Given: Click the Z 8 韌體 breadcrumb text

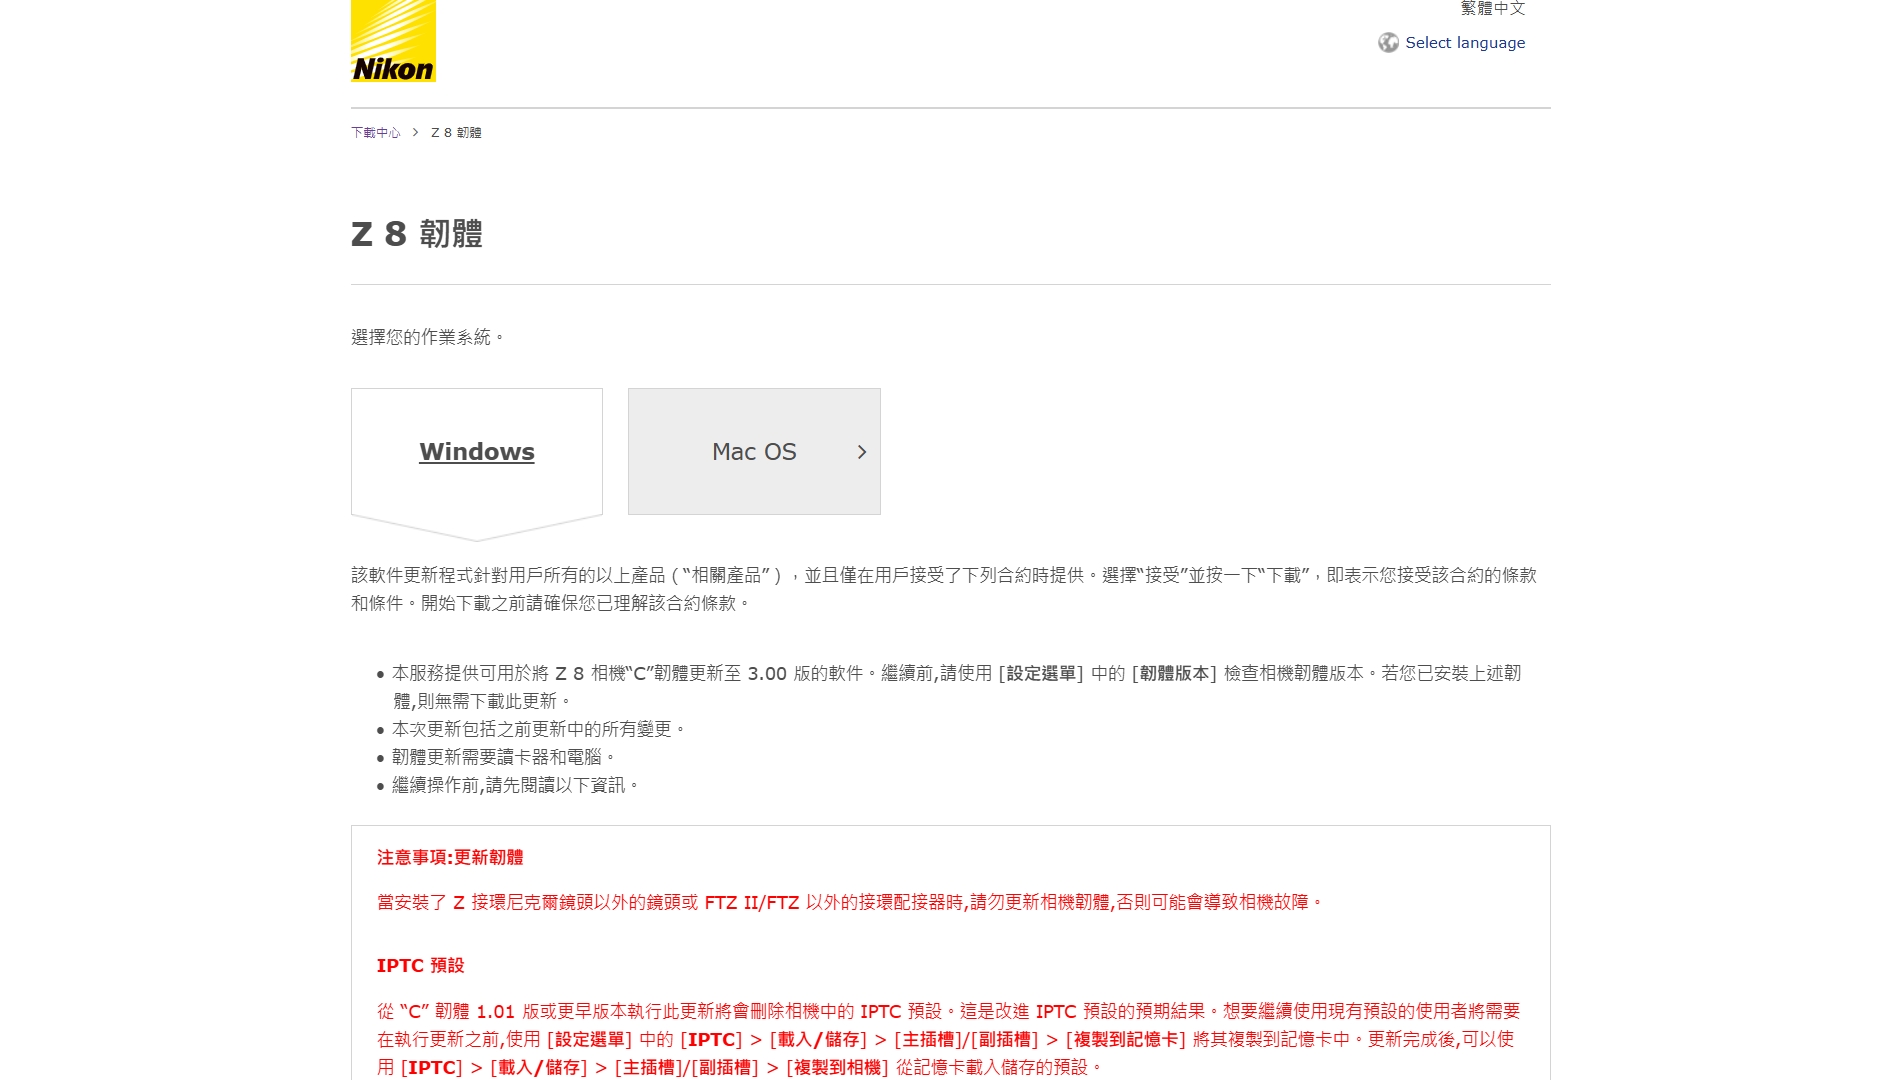Looking at the screenshot, I should (456, 133).
